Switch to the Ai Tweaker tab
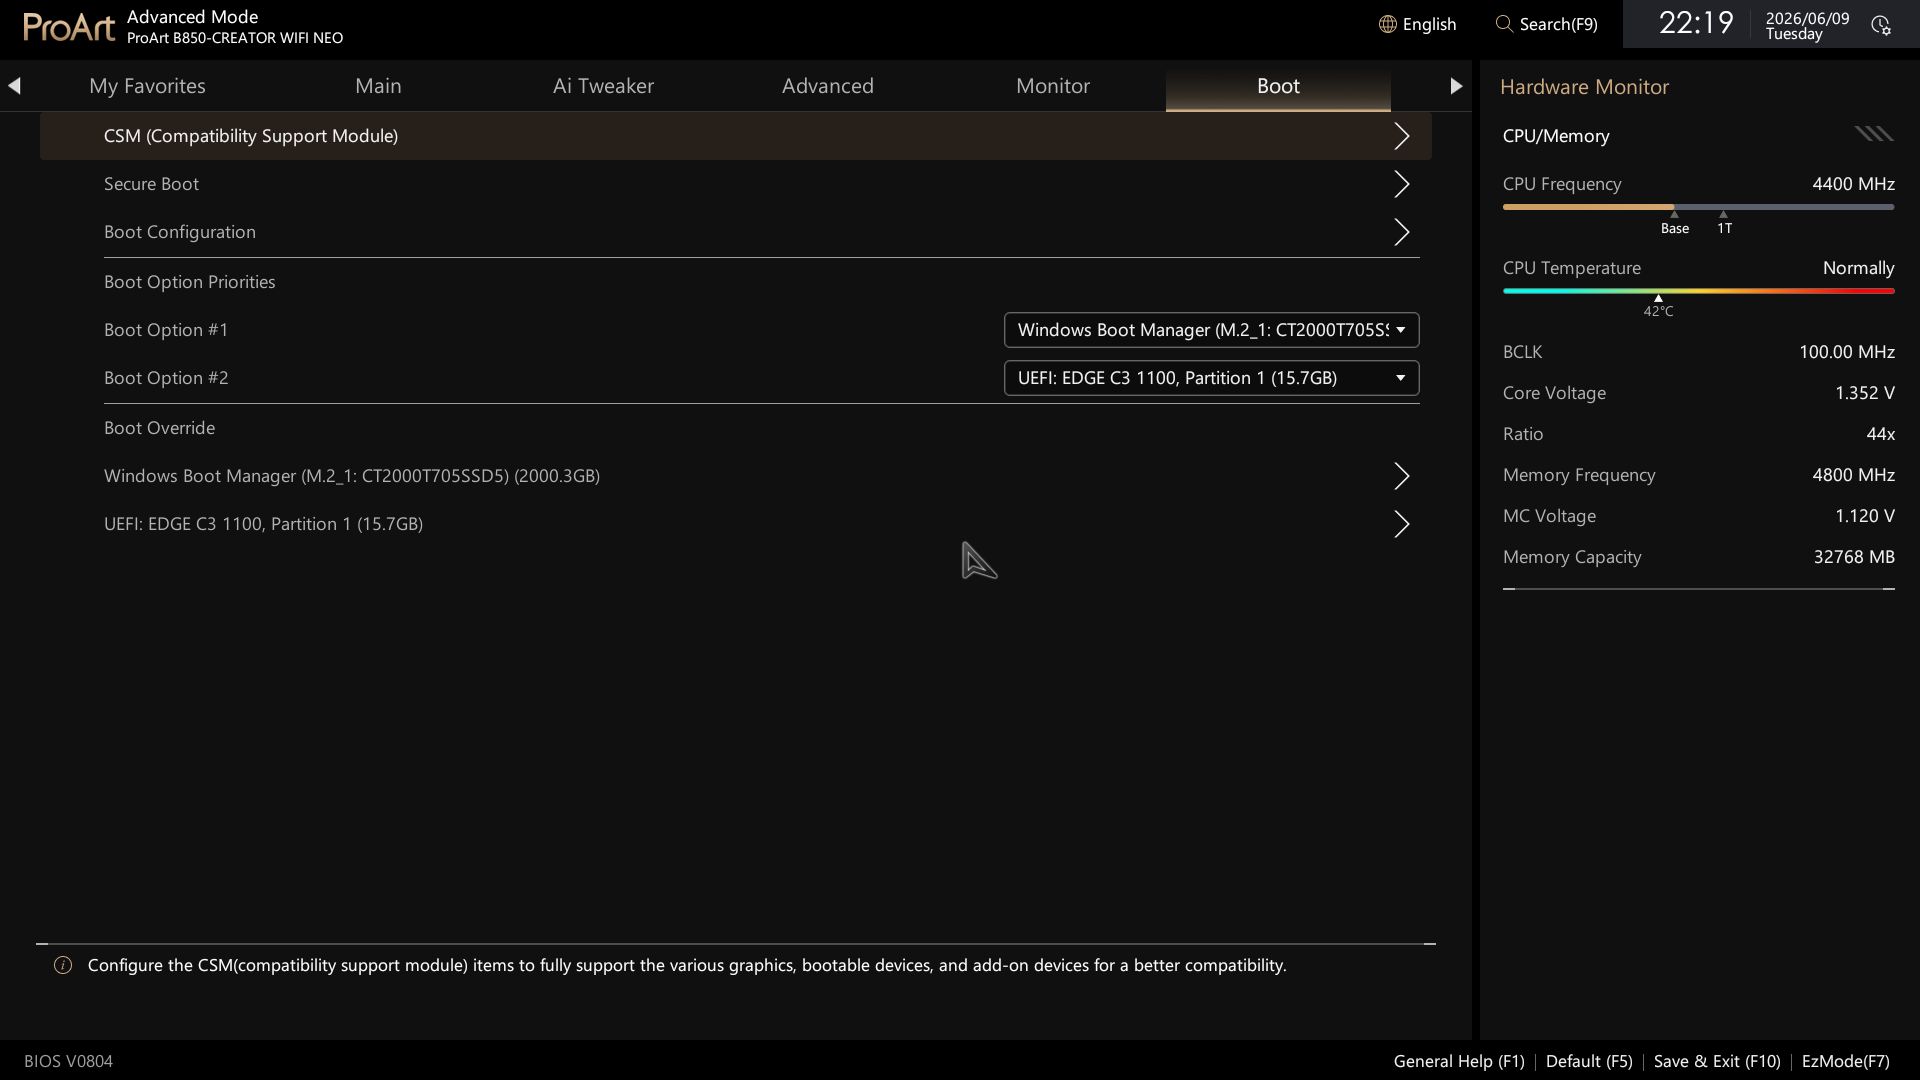 click(603, 86)
